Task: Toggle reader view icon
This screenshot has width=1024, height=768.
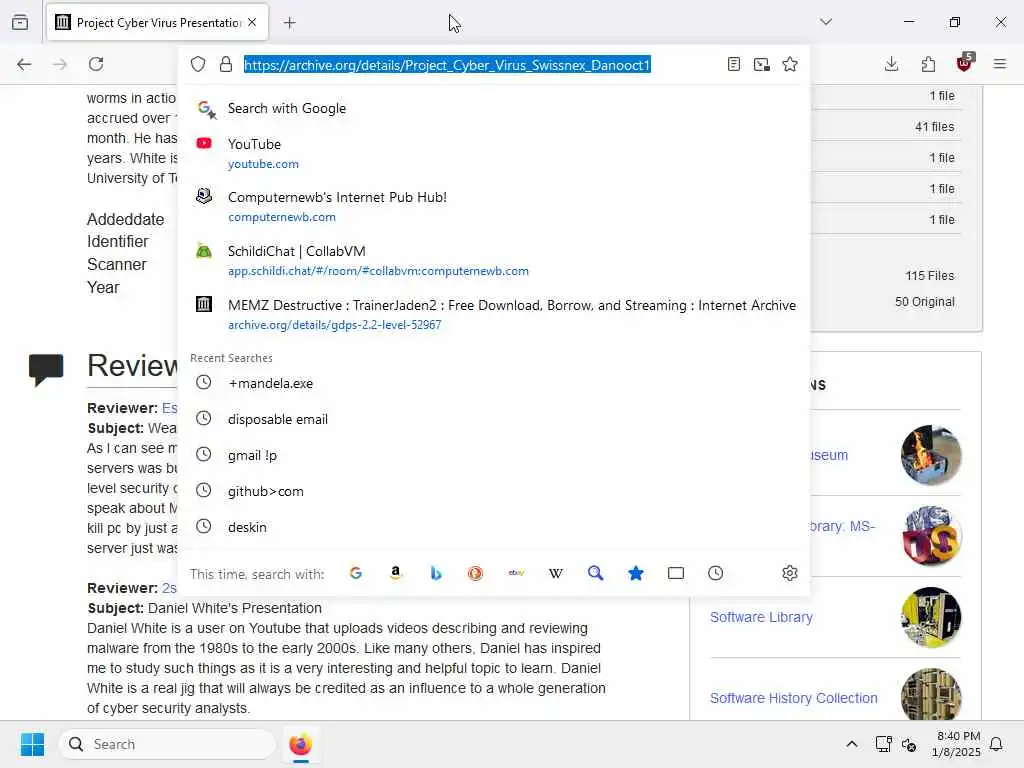Action: [x=733, y=64]
